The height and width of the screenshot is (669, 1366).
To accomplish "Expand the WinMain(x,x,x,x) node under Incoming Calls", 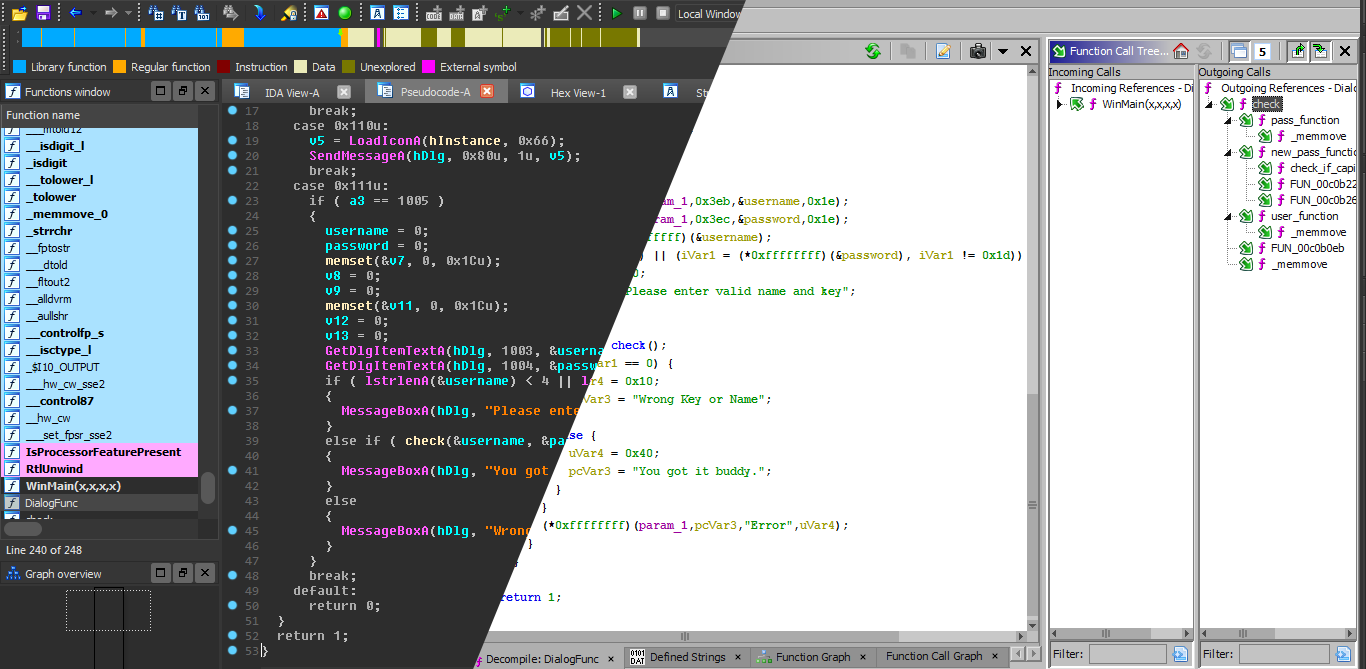I will pyautogui.click(x=1062, y=103).
